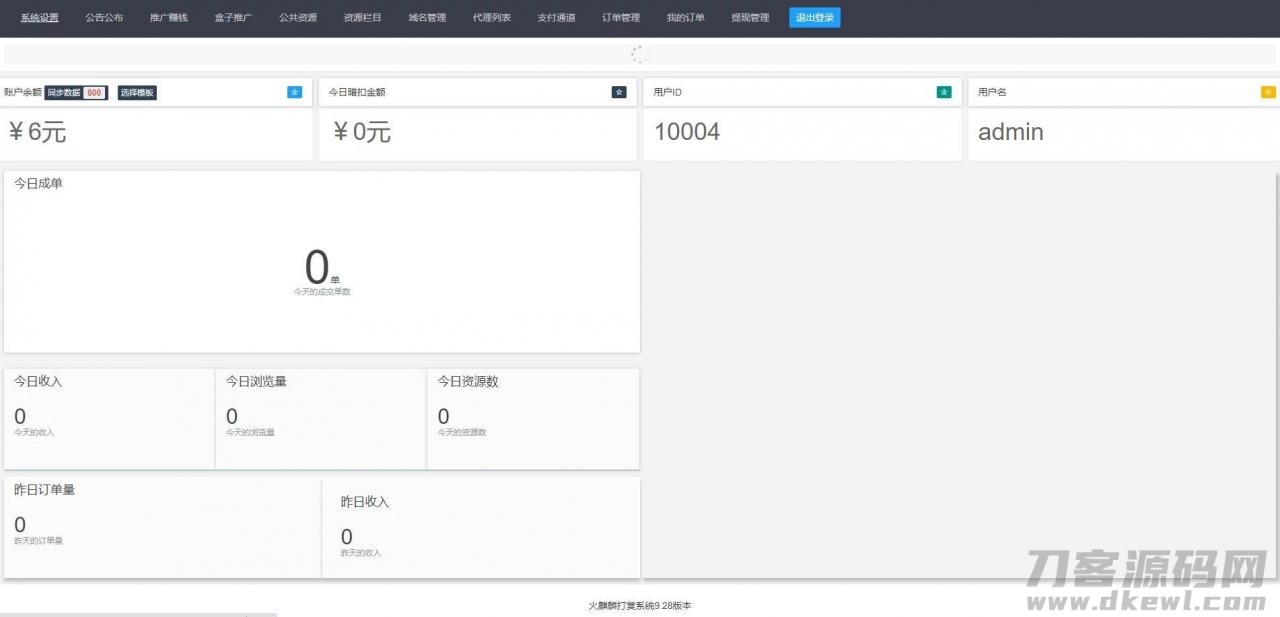Viewport: 1280px width, 617px height.
Task: Open the 系统设置 menu
Action: [39, 17]
